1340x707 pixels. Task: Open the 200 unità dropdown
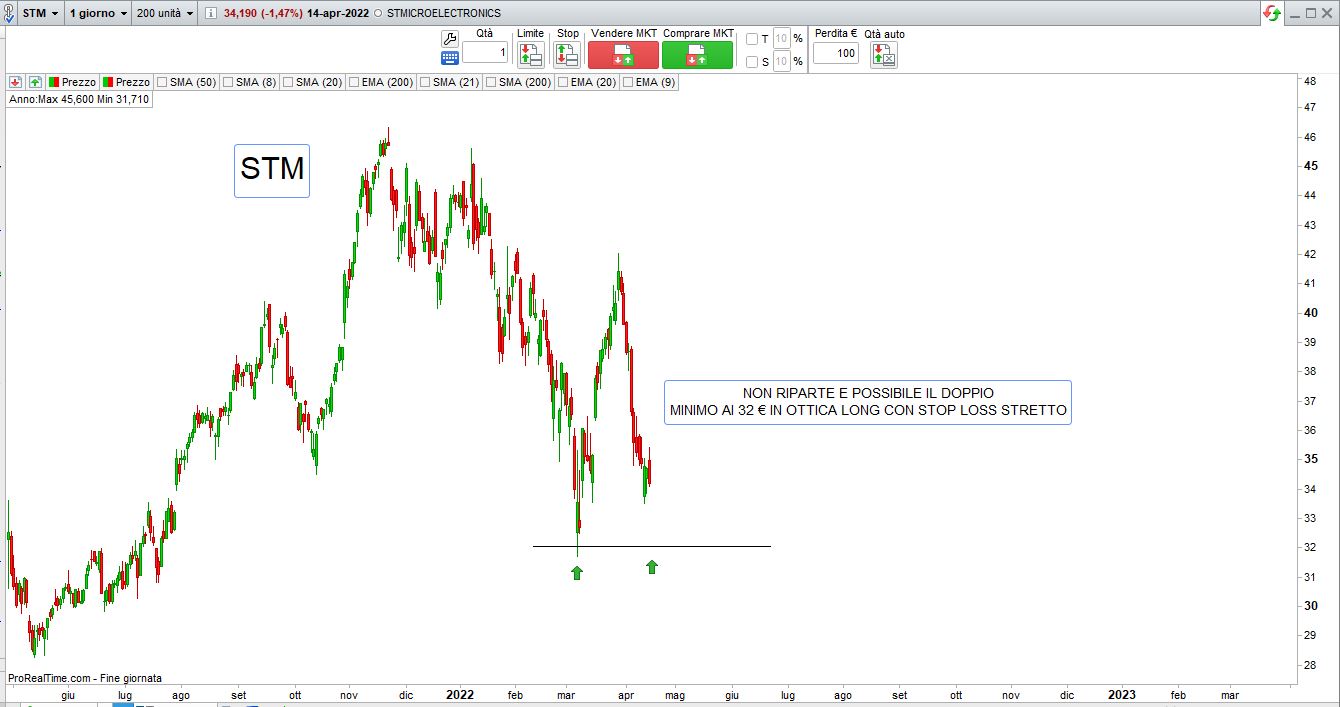point(165,13)
